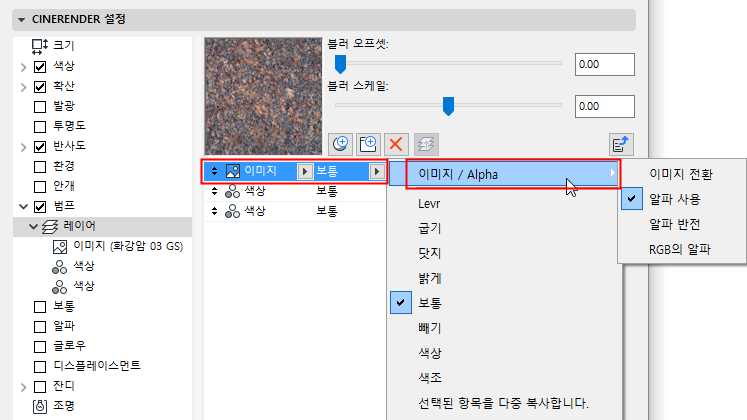Click the 블러 오프셋 slider handle
This screenshot has width=747, height=420.
click(340, 64)
